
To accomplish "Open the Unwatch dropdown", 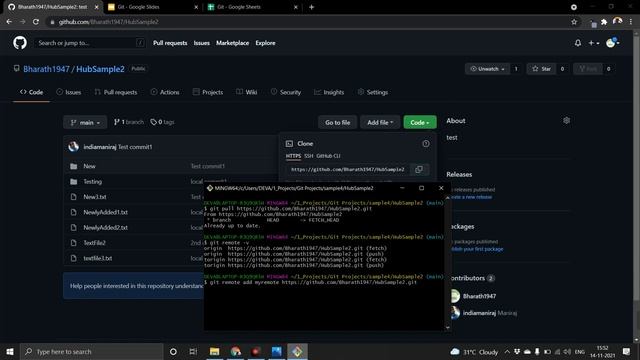I will coord(487,69).
